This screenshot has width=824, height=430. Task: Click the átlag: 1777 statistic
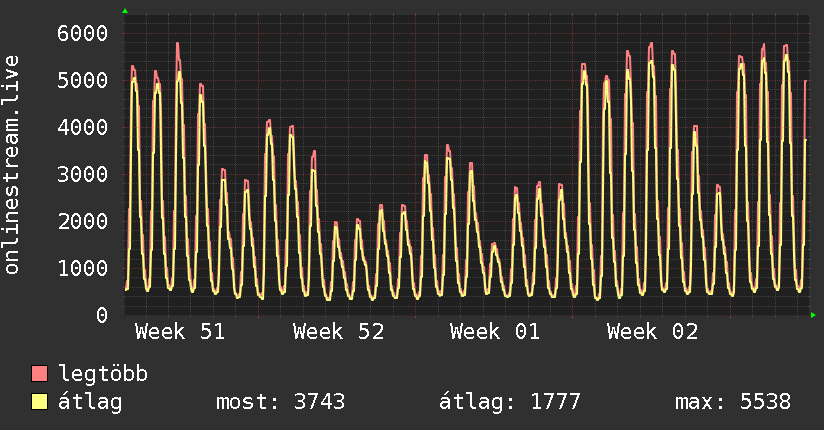[509, 402]
